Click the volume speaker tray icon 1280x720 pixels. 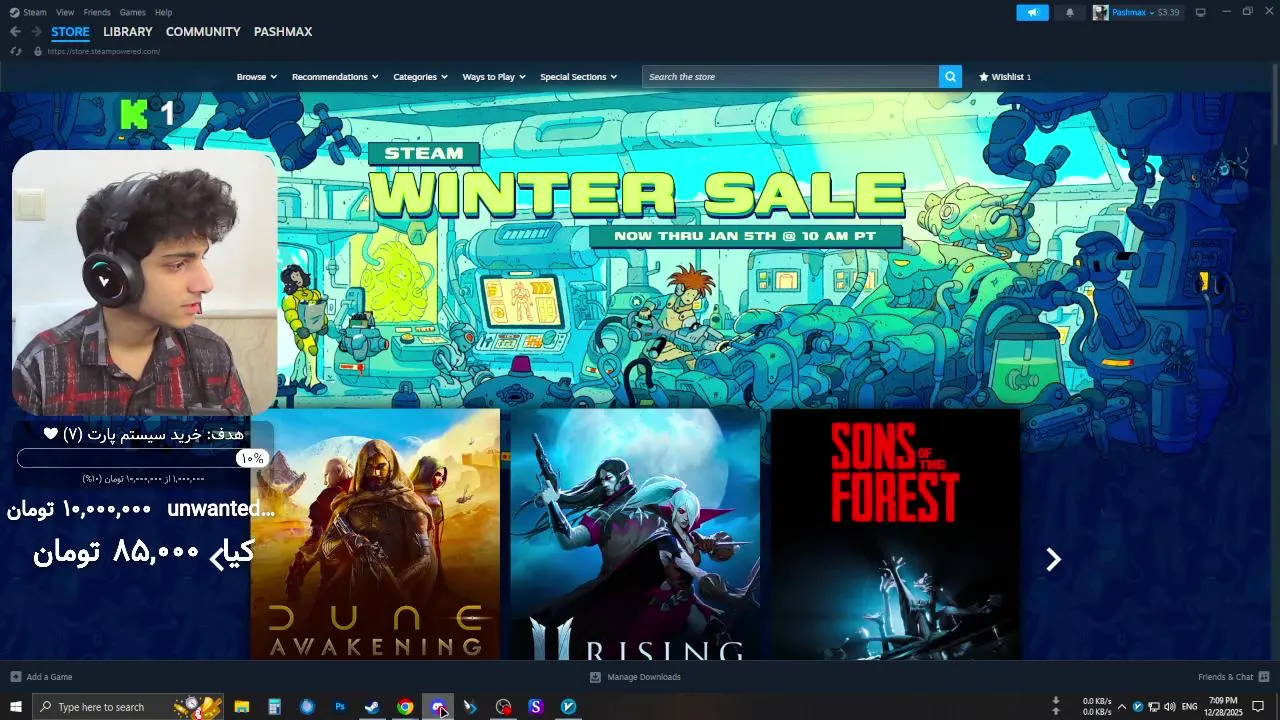coord(1169,707)
